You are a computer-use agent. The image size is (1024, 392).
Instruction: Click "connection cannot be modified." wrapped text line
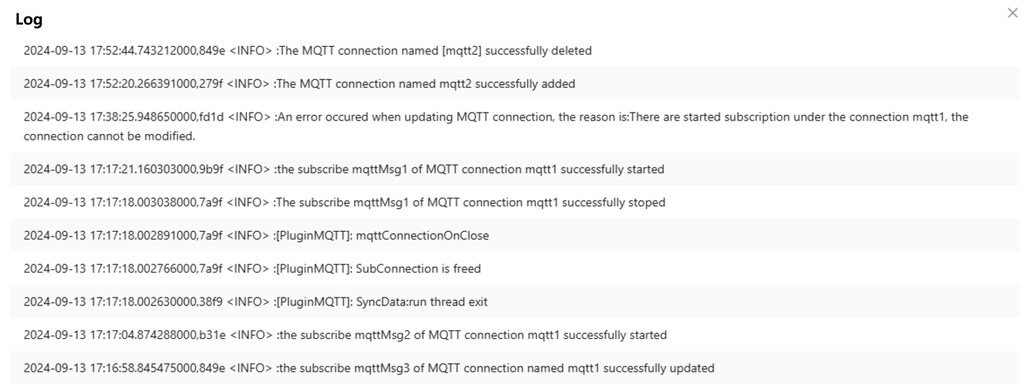[109, 137]
